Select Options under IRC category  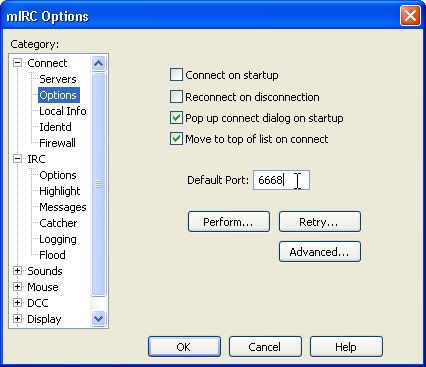[58, 175]
